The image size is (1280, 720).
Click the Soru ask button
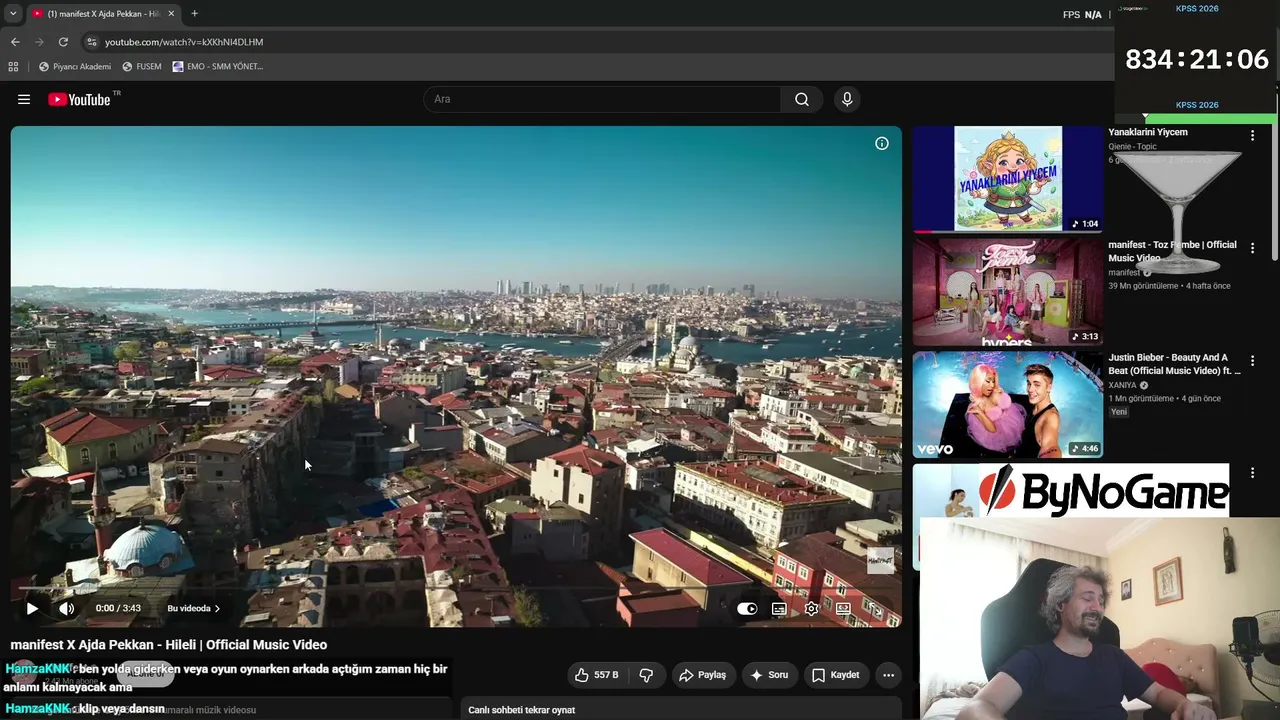point(770,675)
